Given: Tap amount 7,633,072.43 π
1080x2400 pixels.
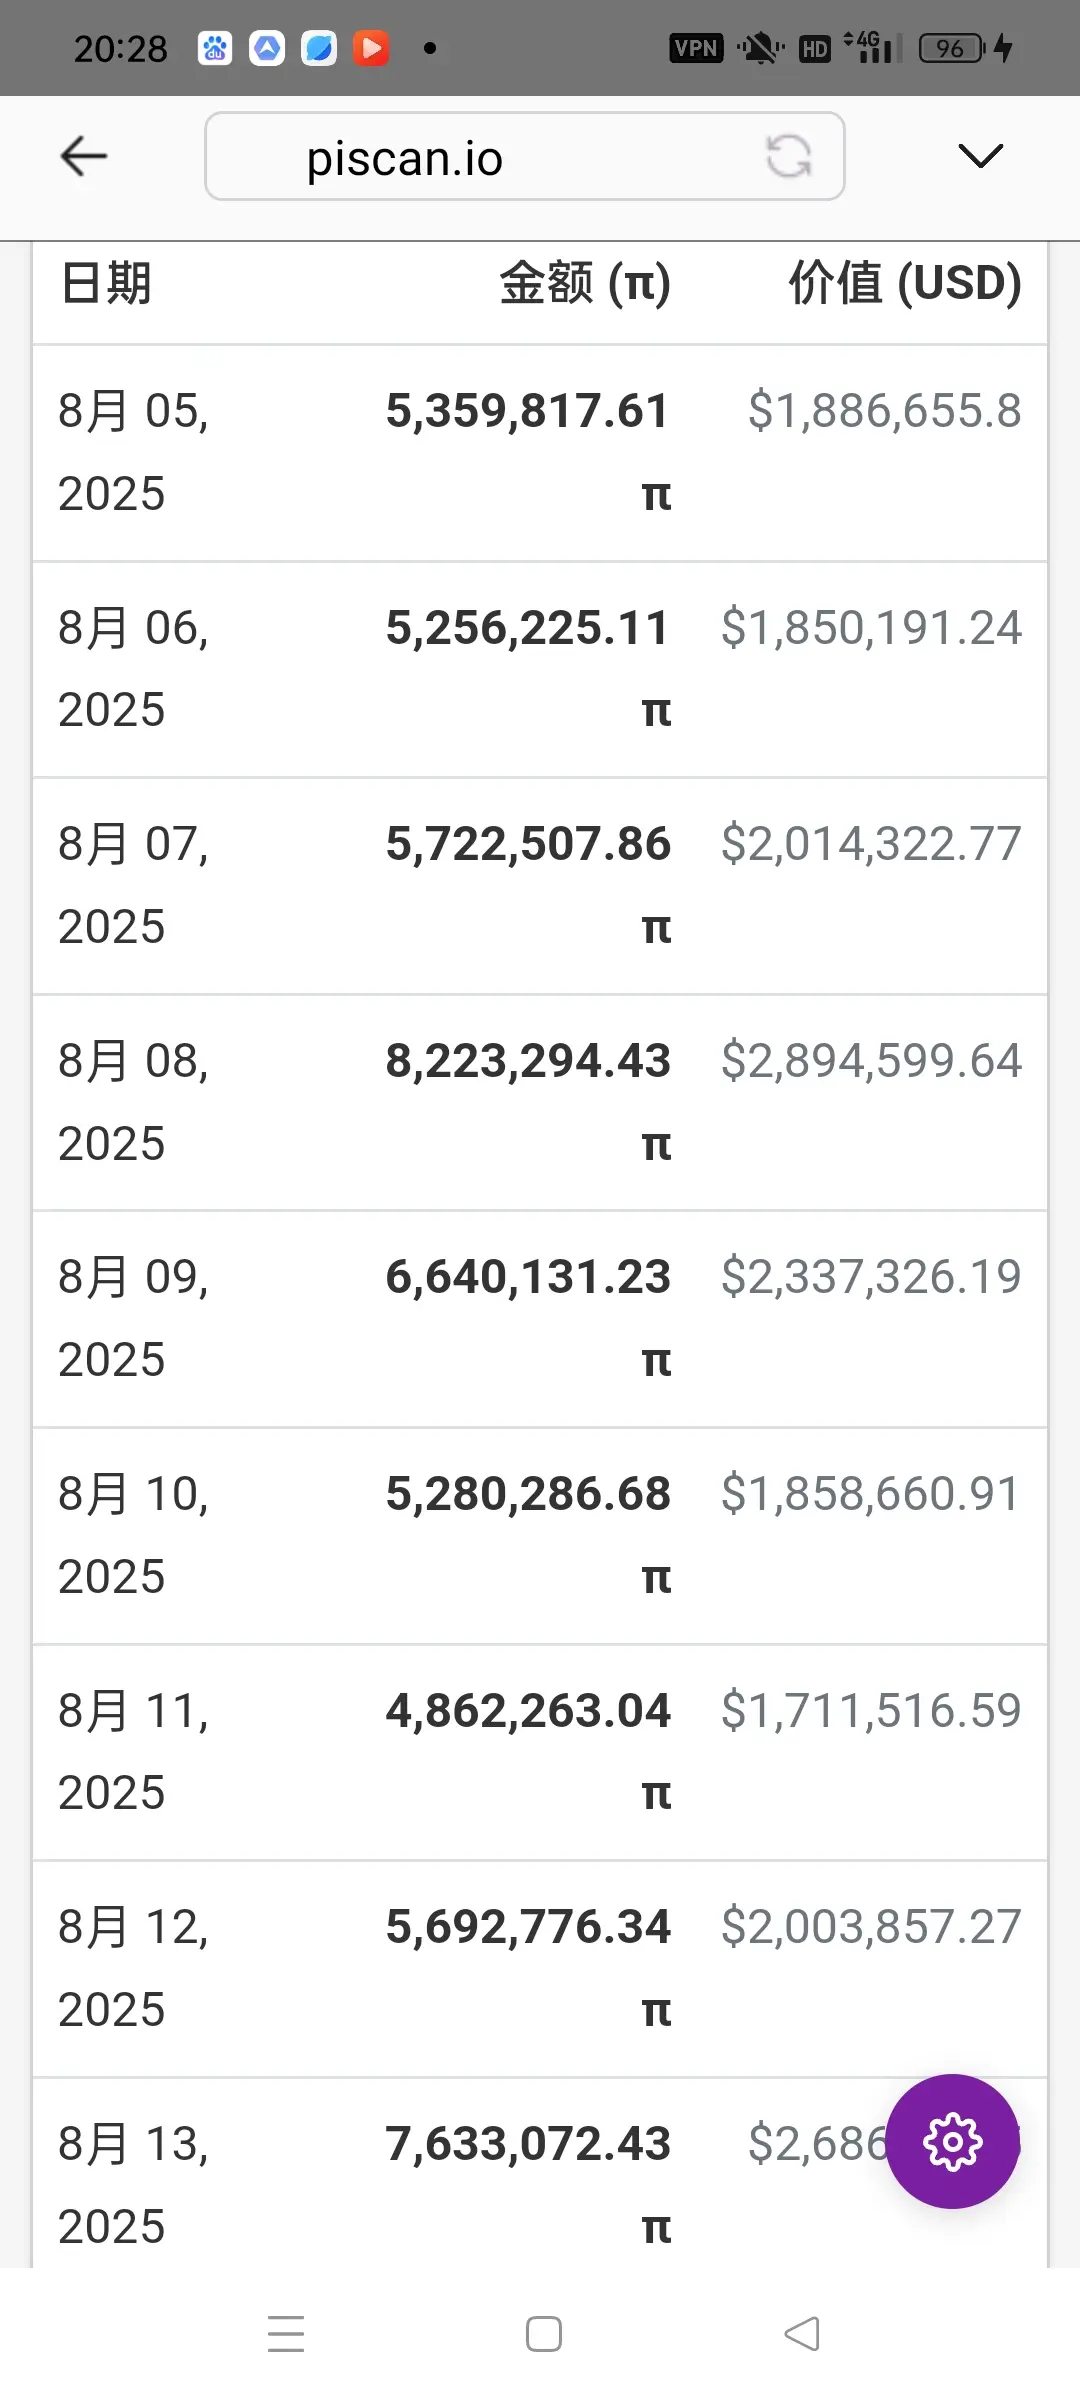Looking at the screenshot, I should pyautogui.click(x=528, y=2185).
